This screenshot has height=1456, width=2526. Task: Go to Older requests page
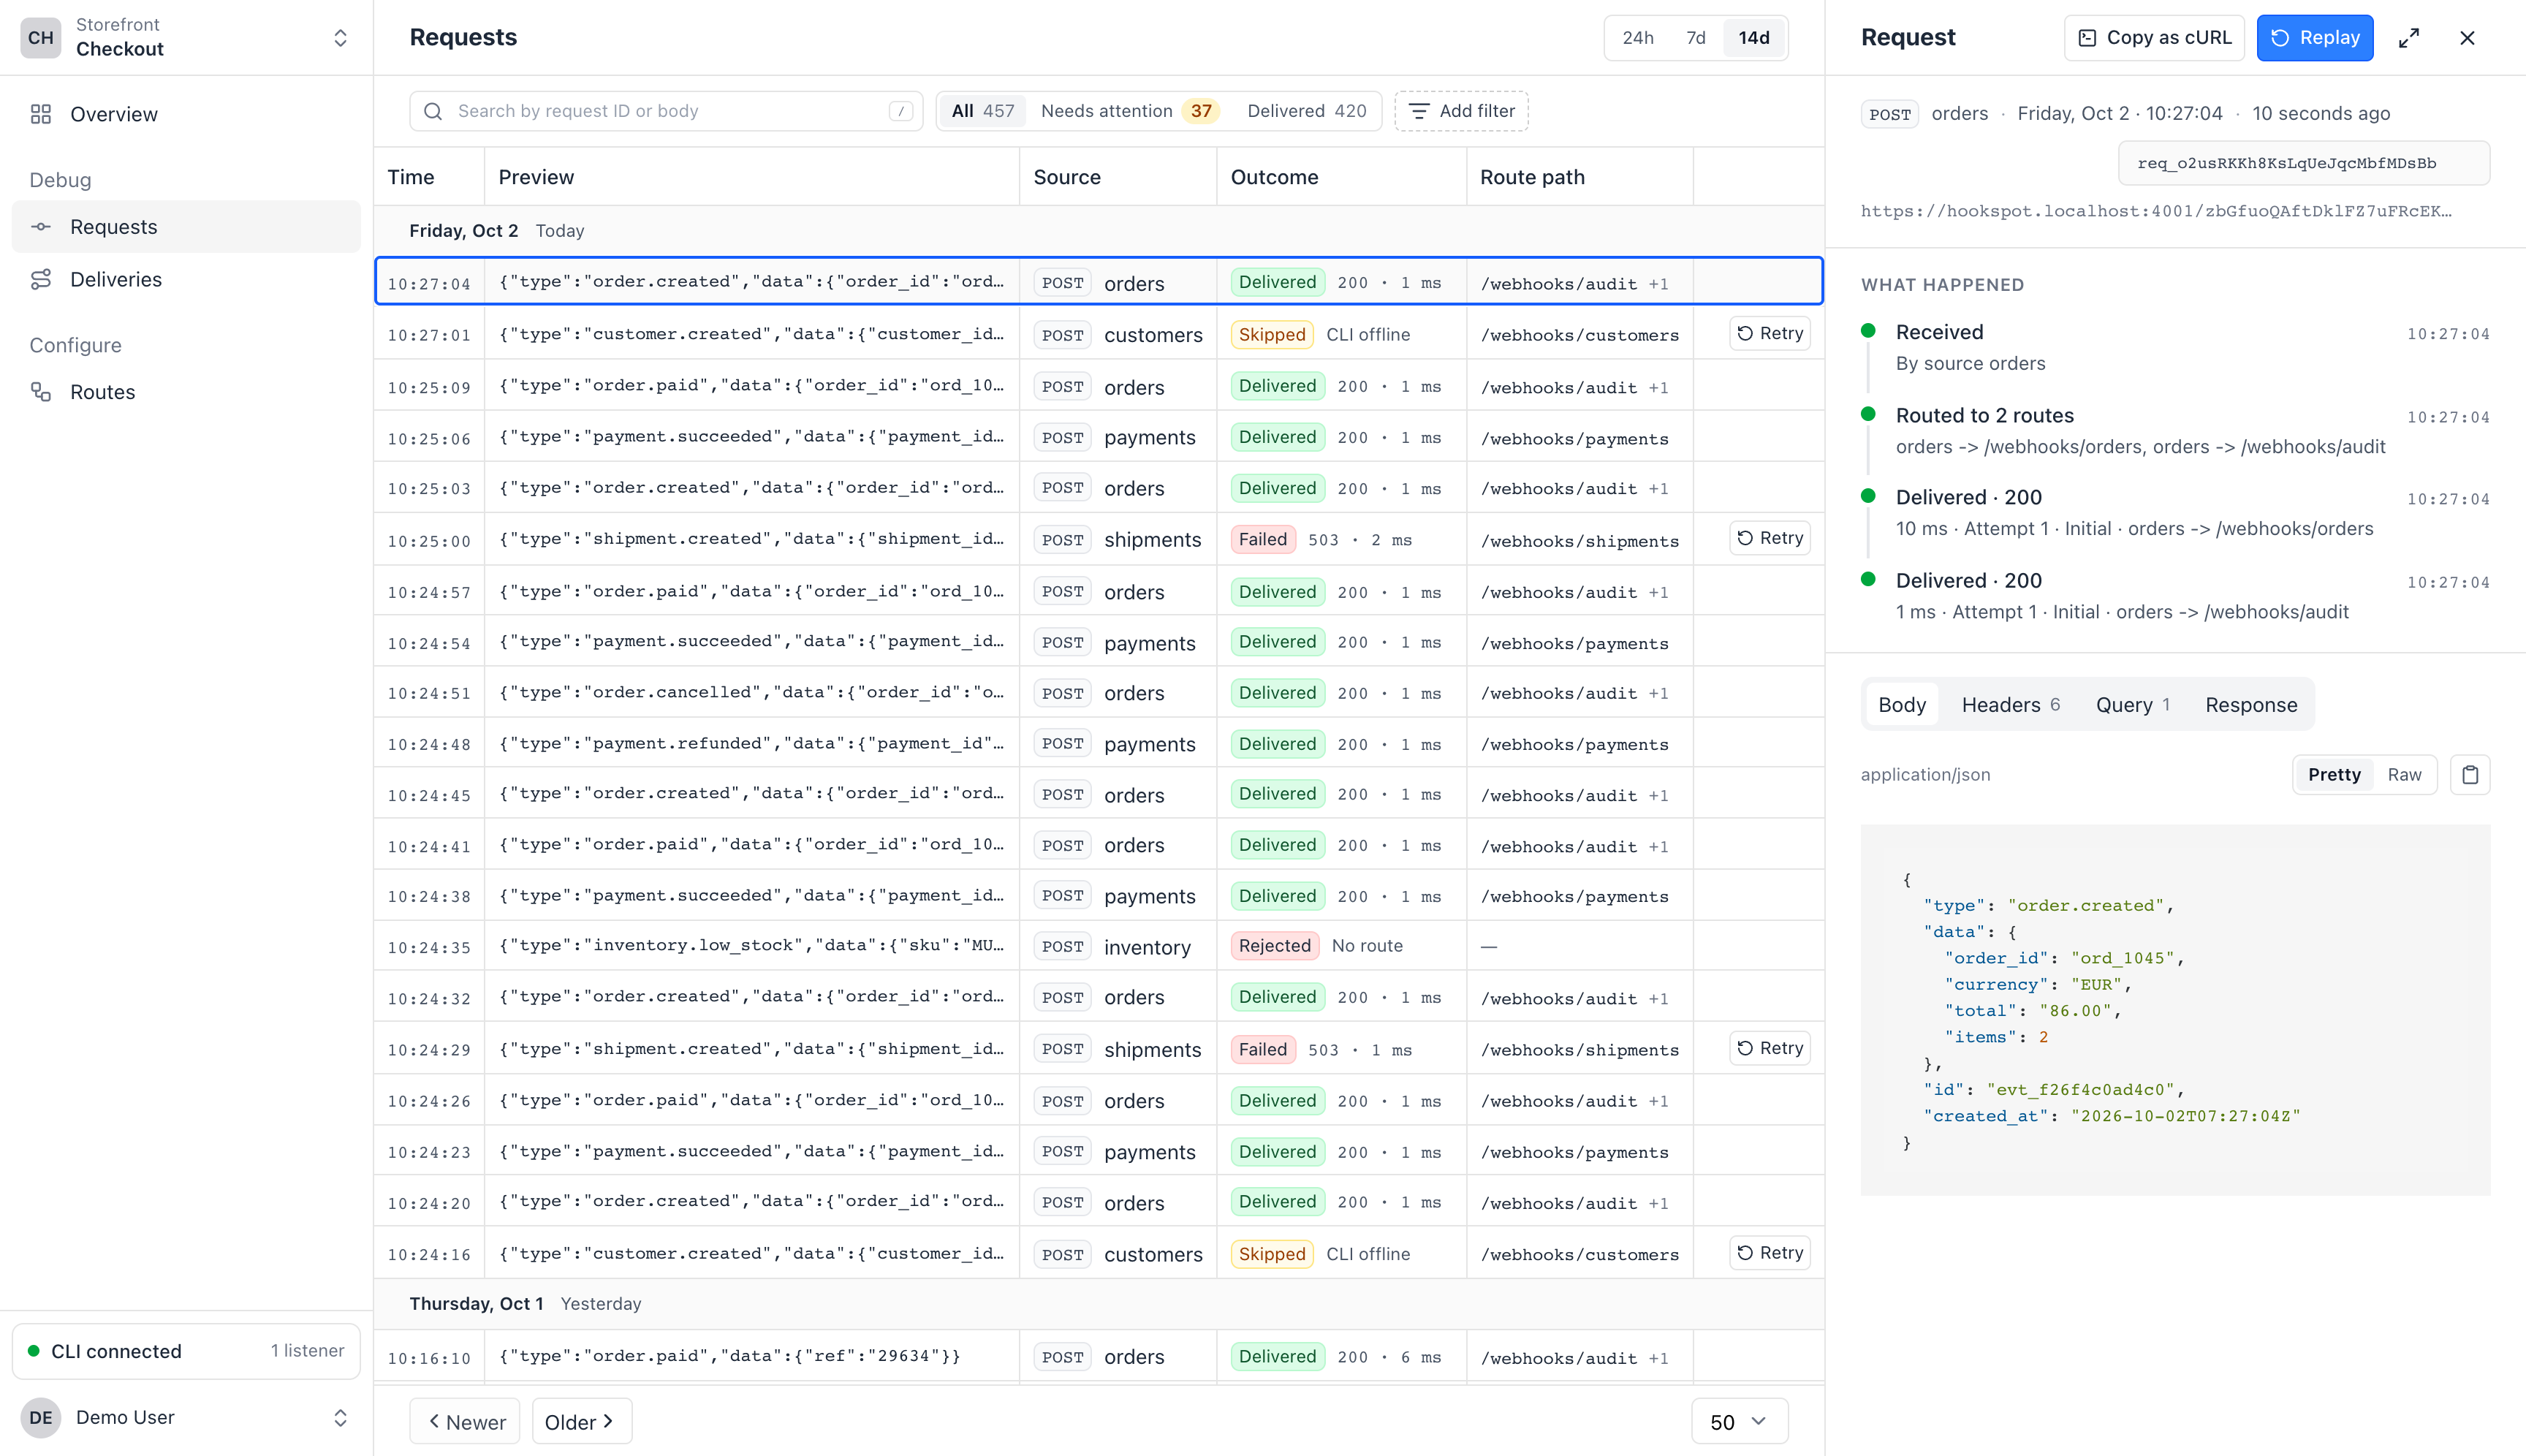pyautogui.click(x=581, y=1421)
